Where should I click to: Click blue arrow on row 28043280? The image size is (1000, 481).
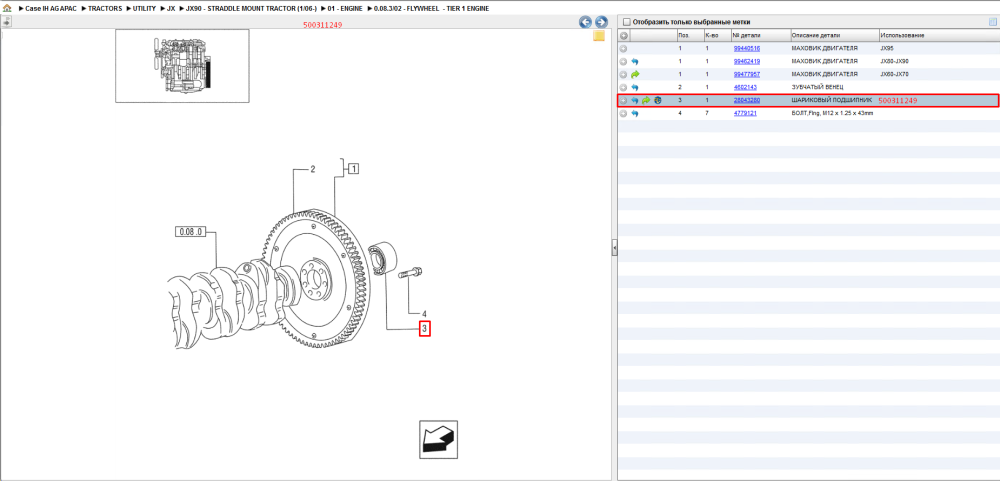point(635,101)
